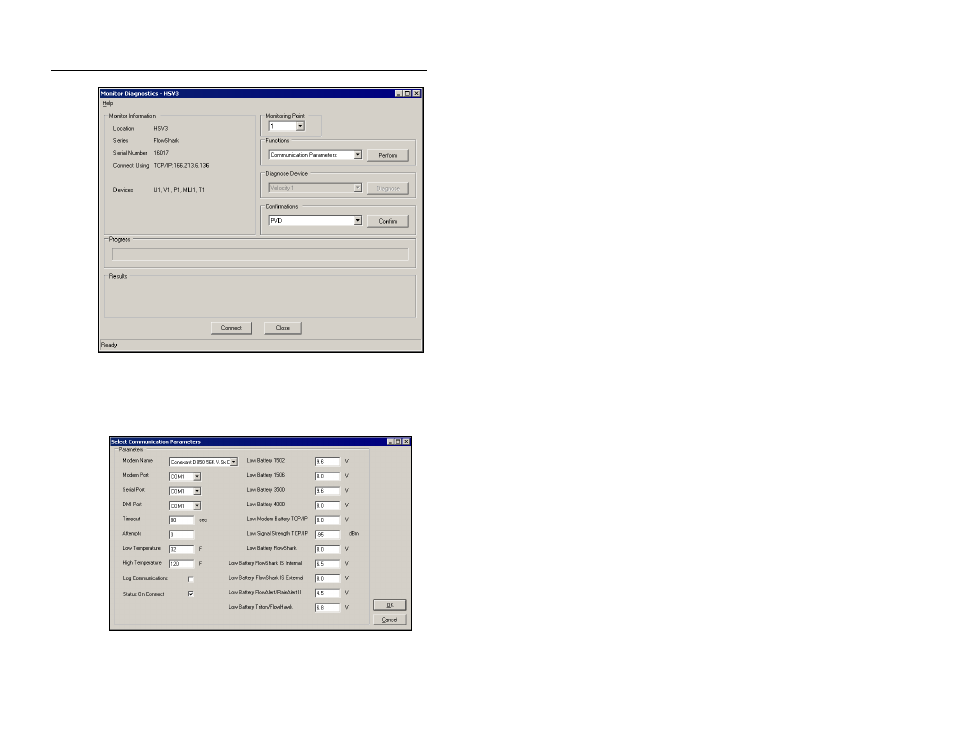Viewport: 954px width, 737px height.
Task: Click the Connect button
Action: tap(231, 328)
